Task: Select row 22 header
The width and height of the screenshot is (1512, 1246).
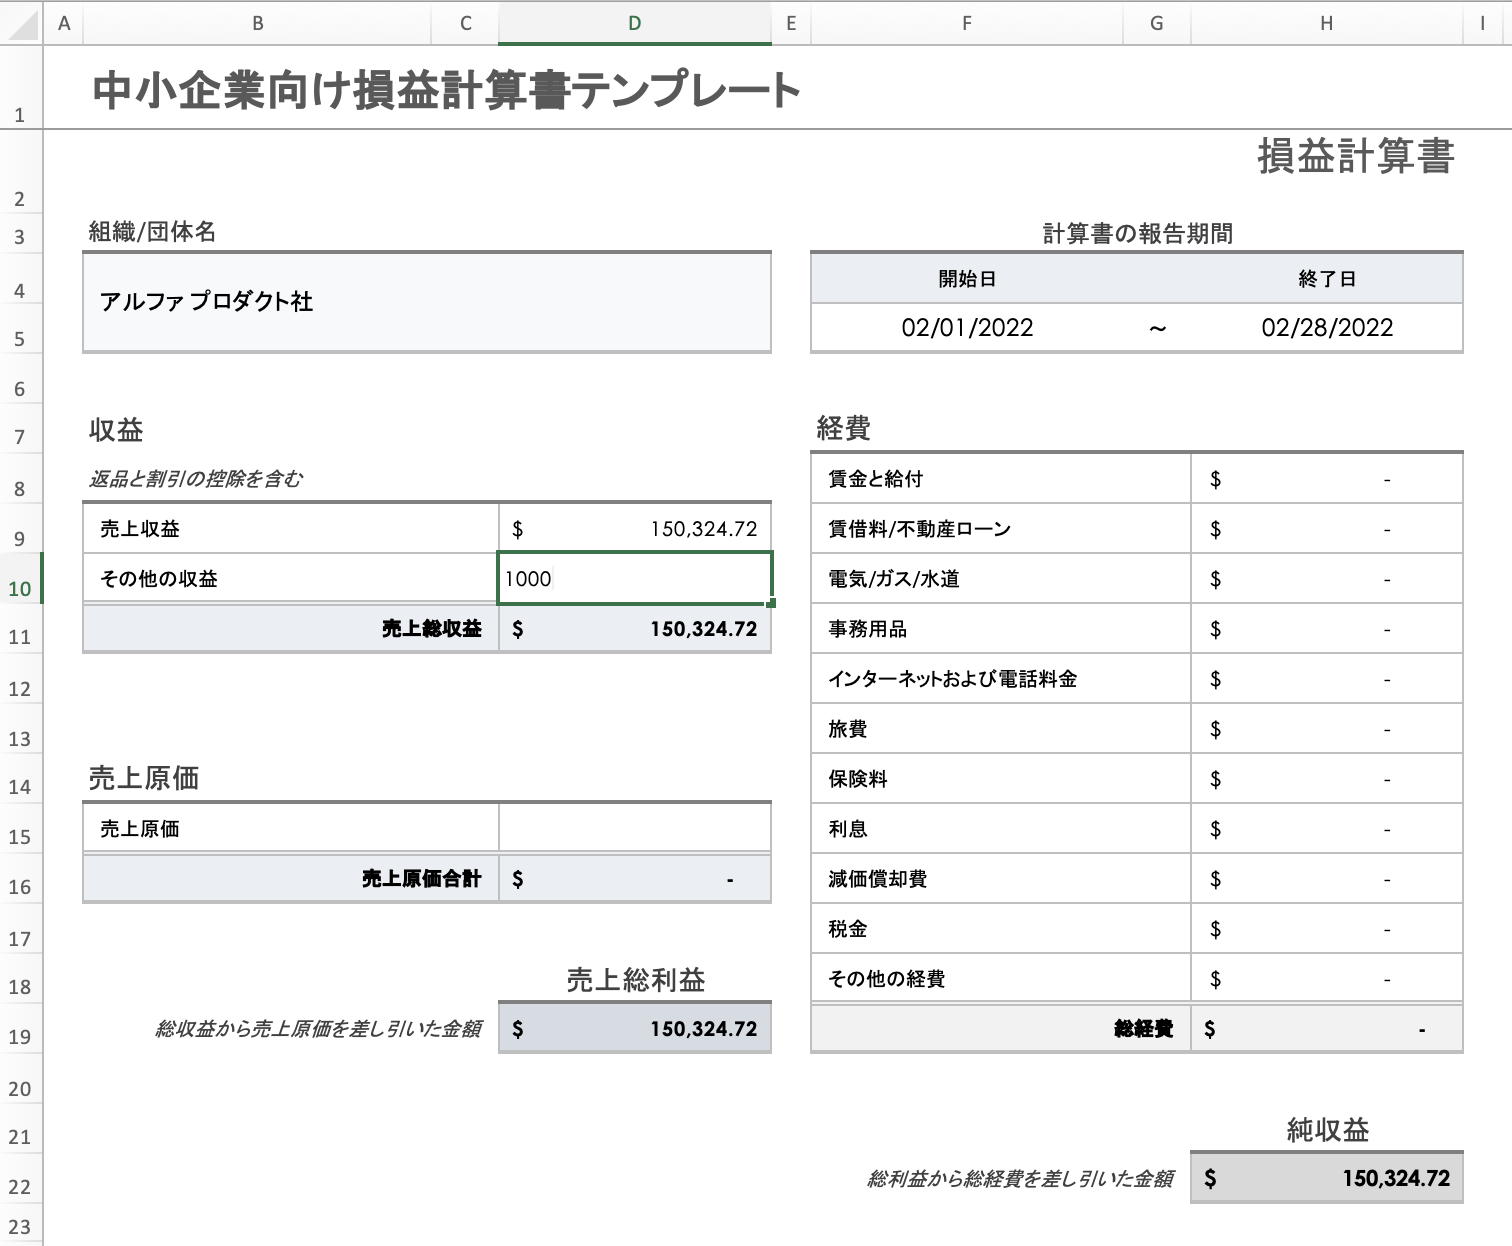Action: coord(20,1186)
